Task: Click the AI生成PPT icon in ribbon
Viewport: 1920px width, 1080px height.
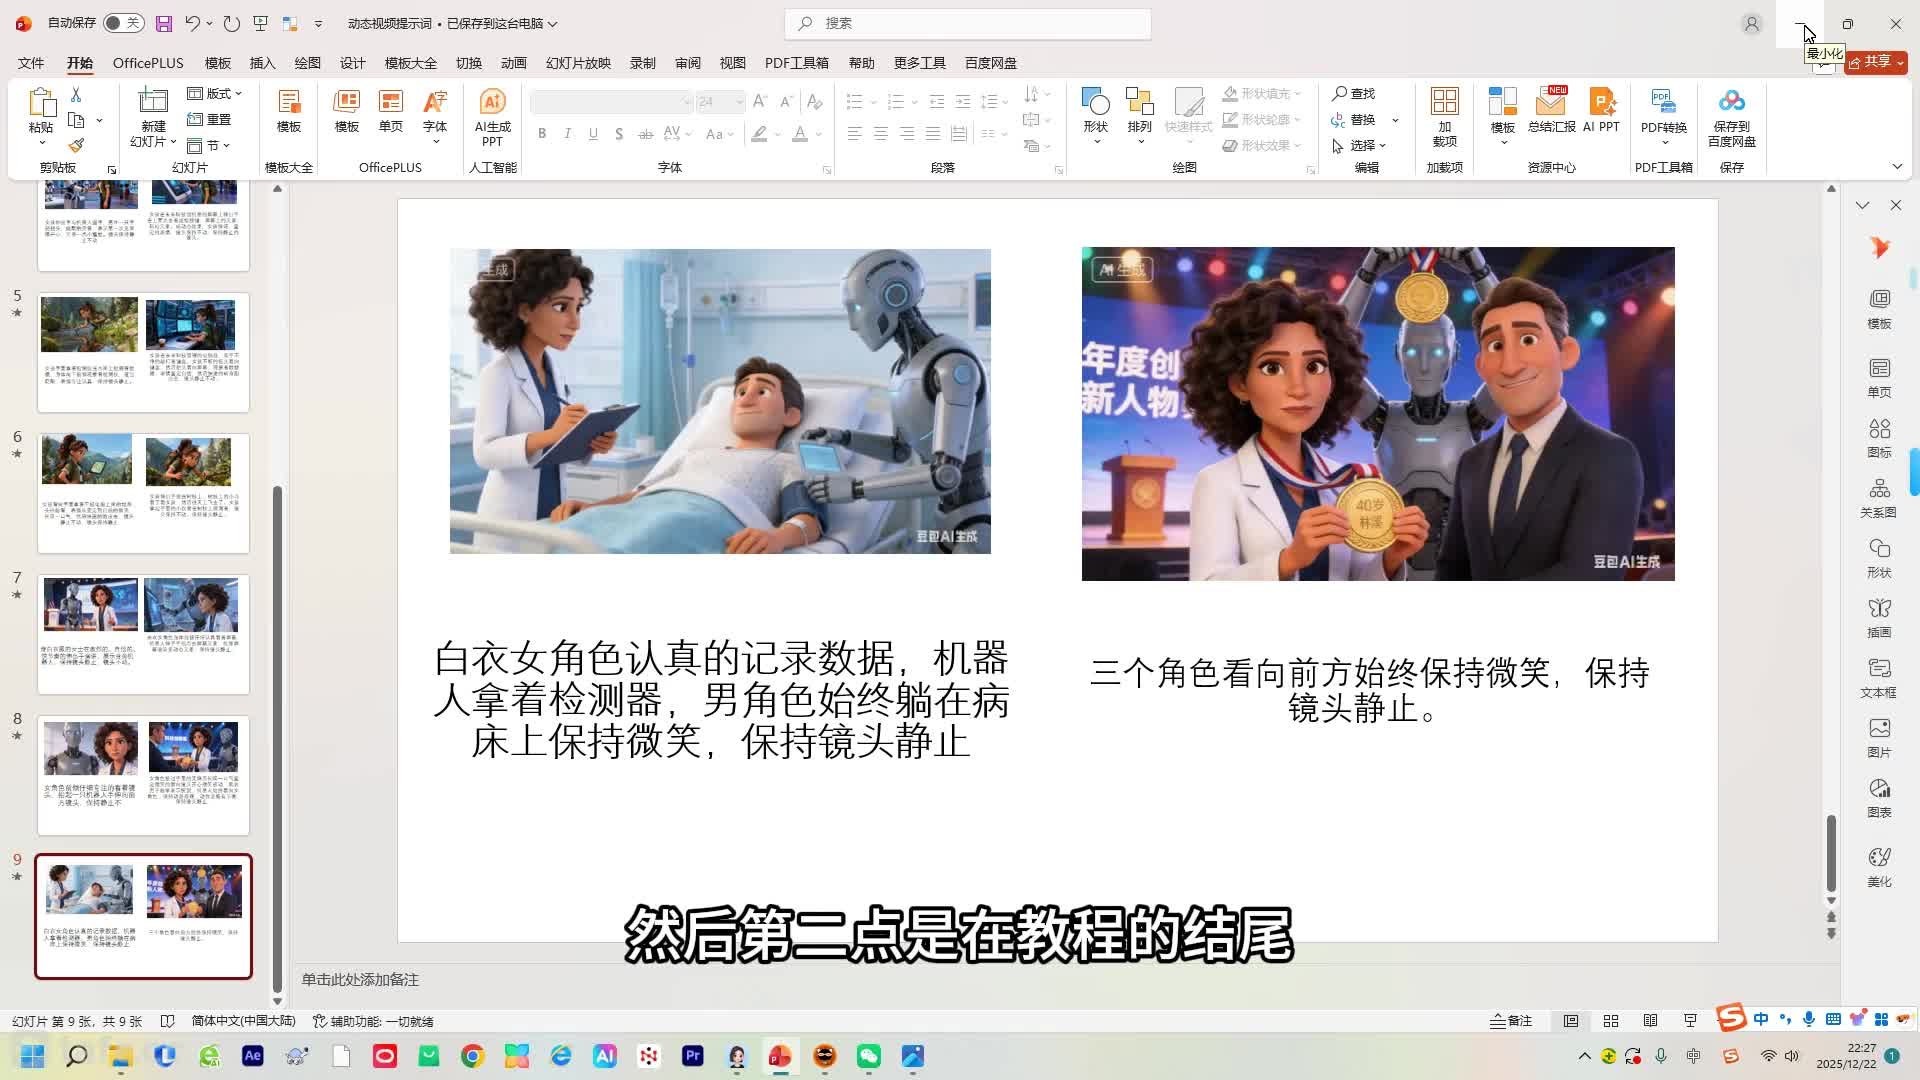Action: tap(492, 103)
